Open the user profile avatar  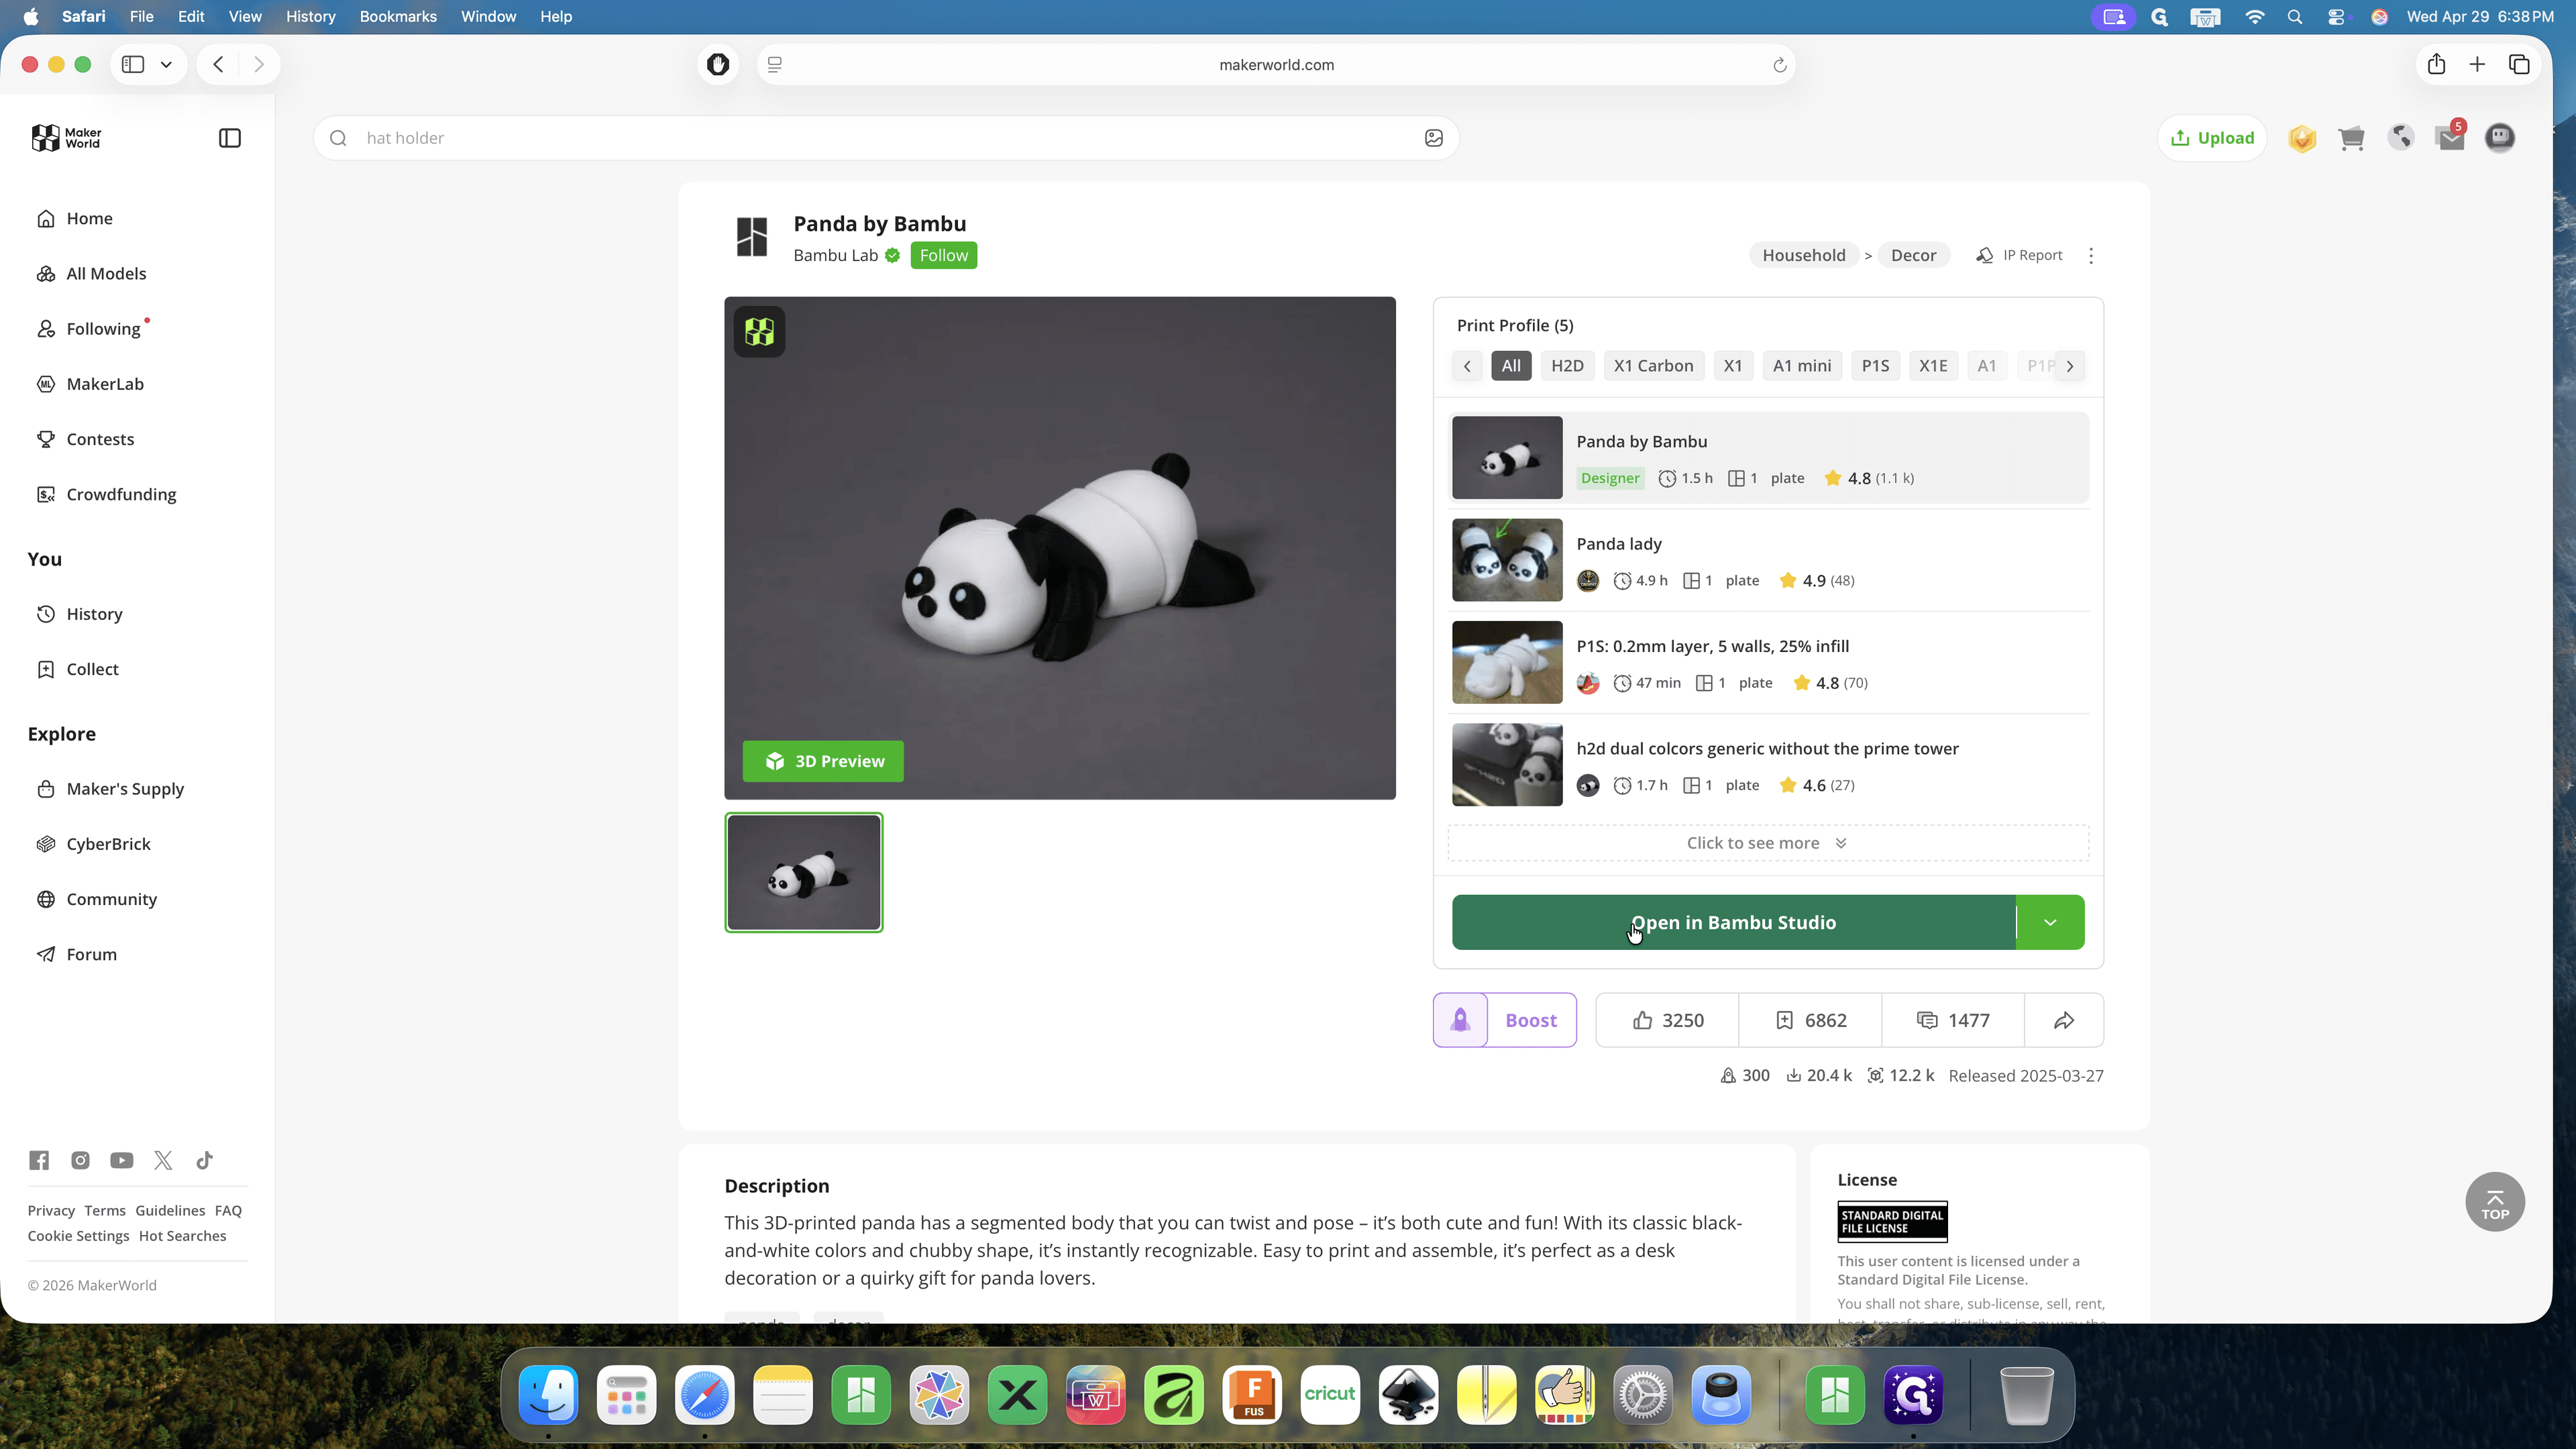click(x=2500, y=137)
